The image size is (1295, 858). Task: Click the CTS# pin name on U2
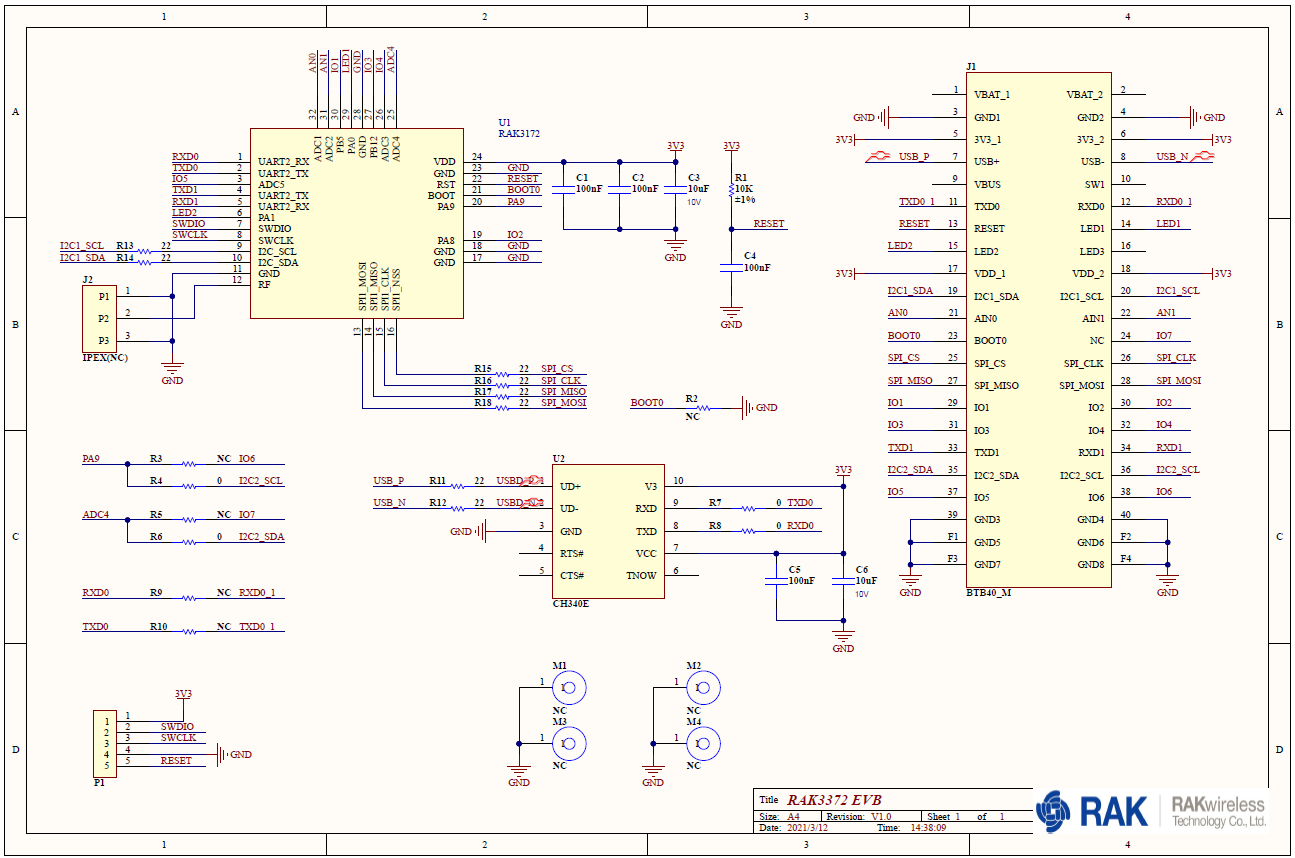572,576
